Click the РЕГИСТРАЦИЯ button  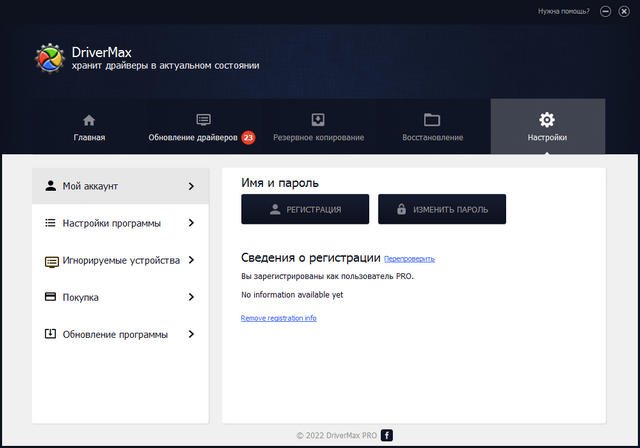[x=305, y=209]
